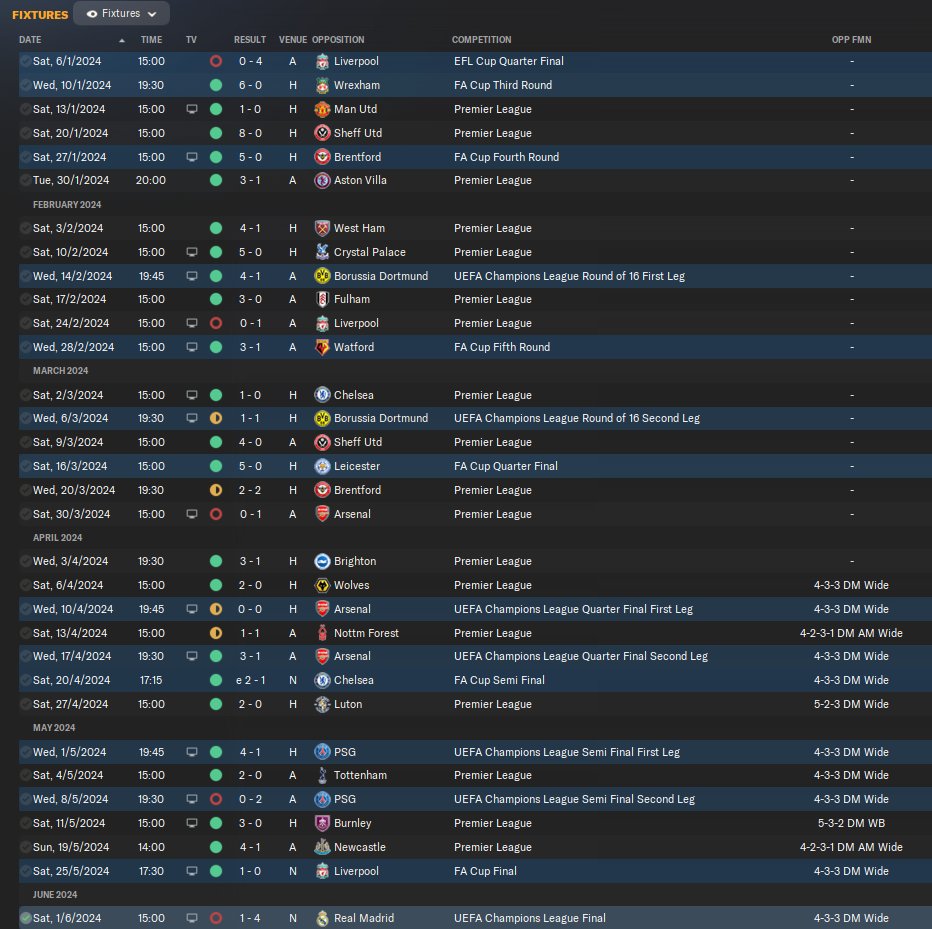
Task: Click the Liverpool crest in EFL Cup Quarter Final row
Action: [322, 61]
